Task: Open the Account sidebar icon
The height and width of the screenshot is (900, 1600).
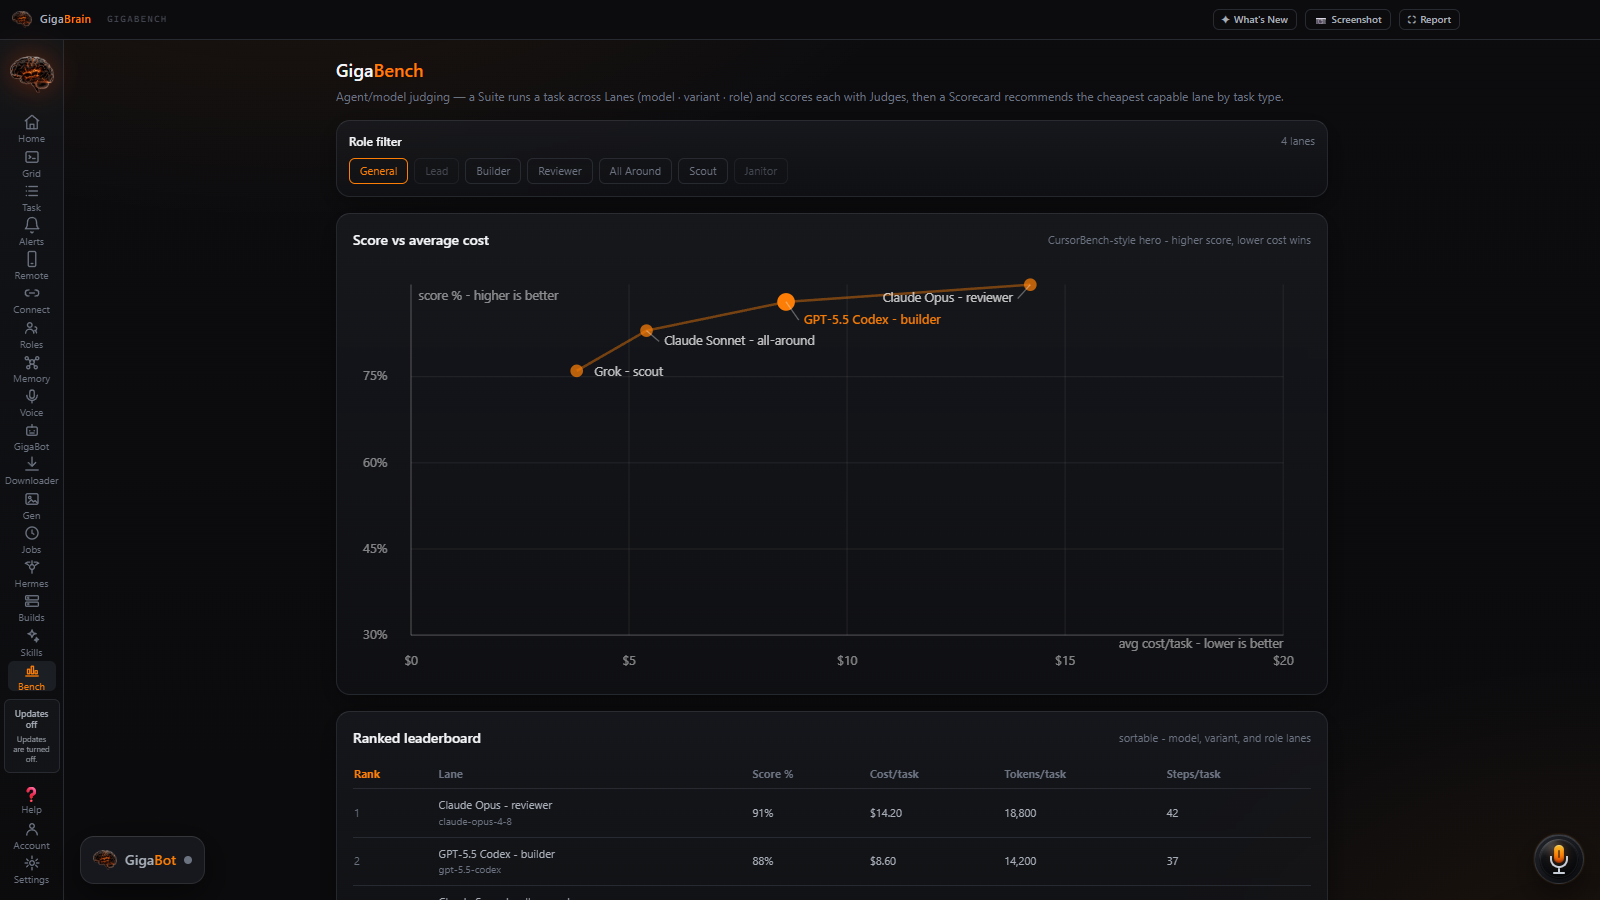Action: click(x=32, y=836)
